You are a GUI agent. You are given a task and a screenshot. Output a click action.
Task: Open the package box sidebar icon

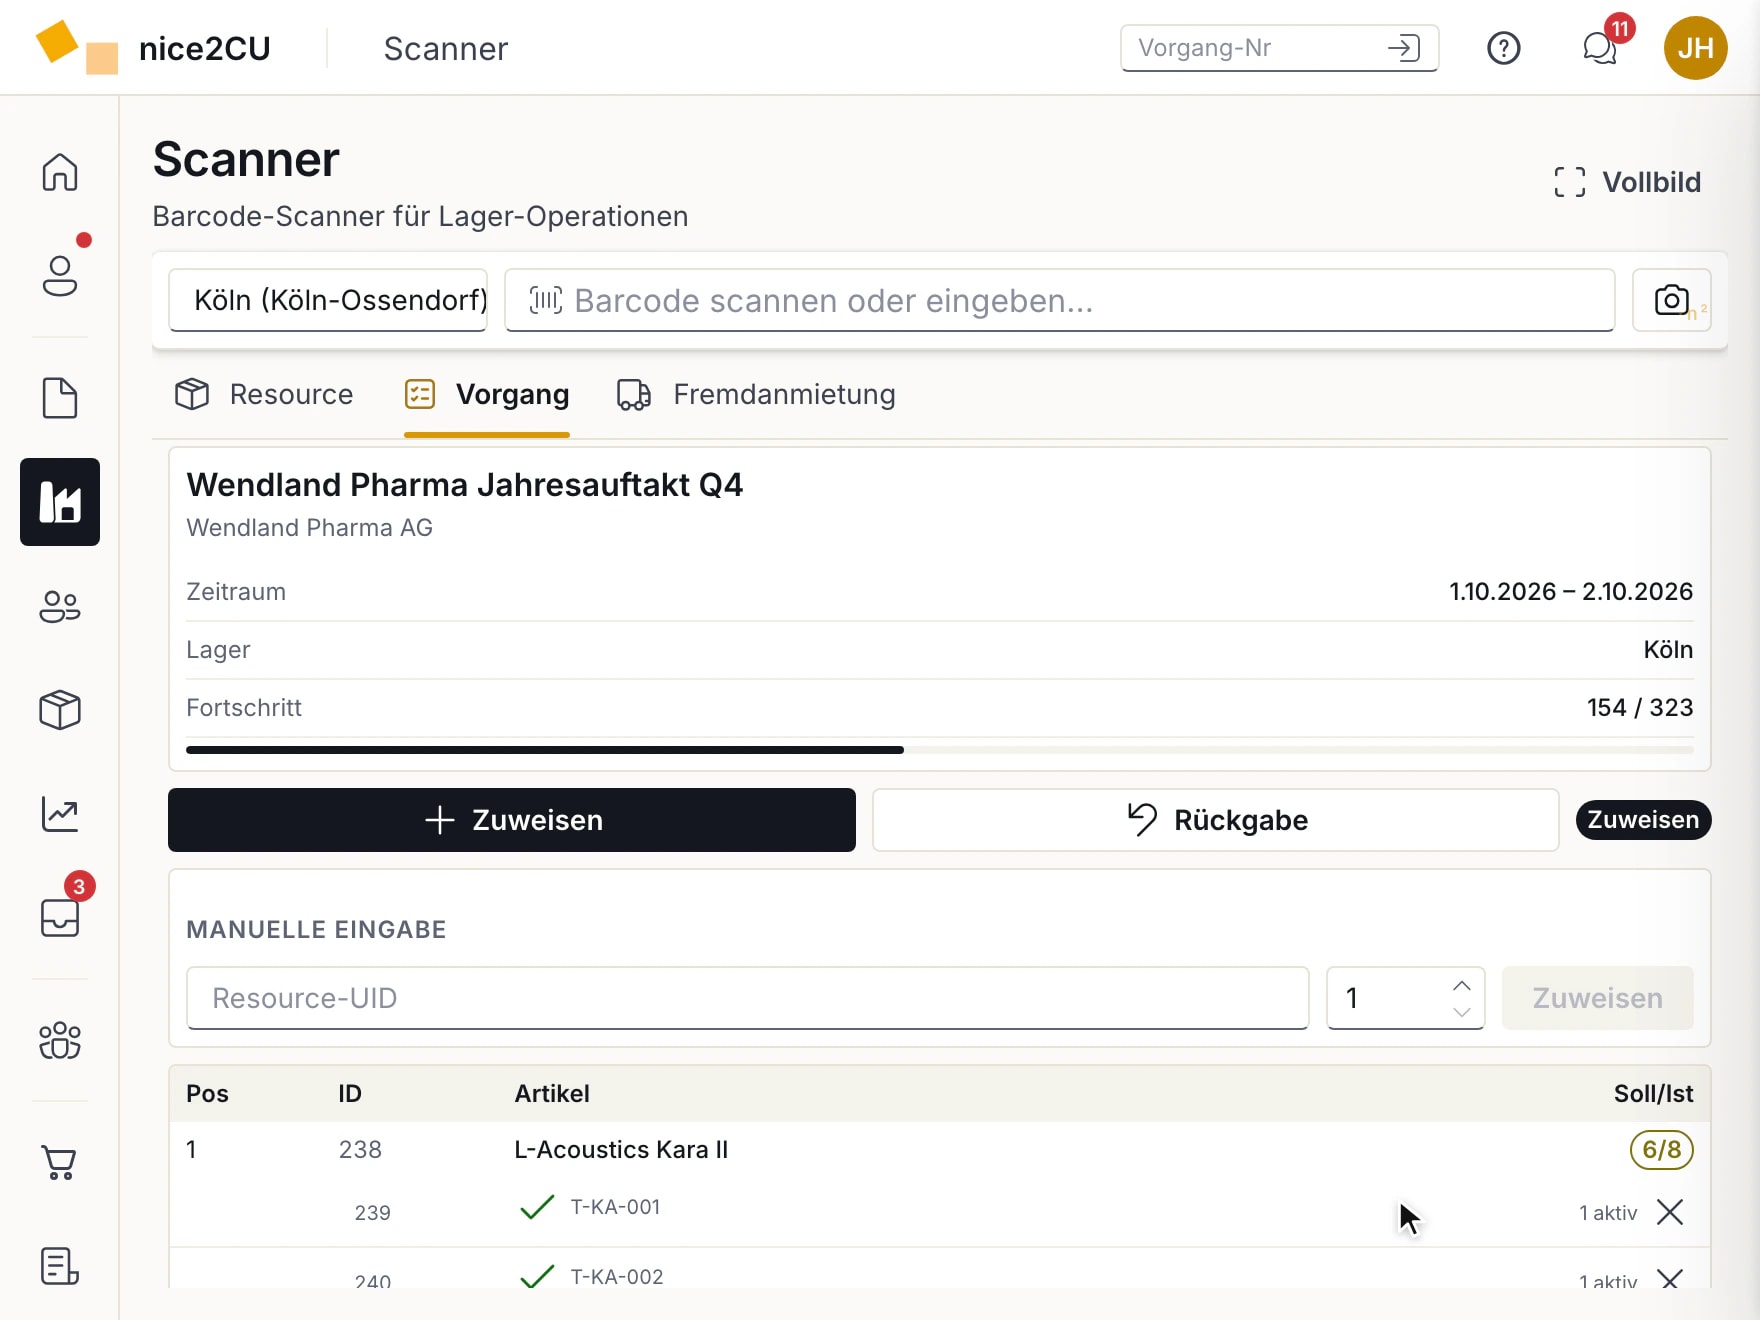[x=60, y=710]
